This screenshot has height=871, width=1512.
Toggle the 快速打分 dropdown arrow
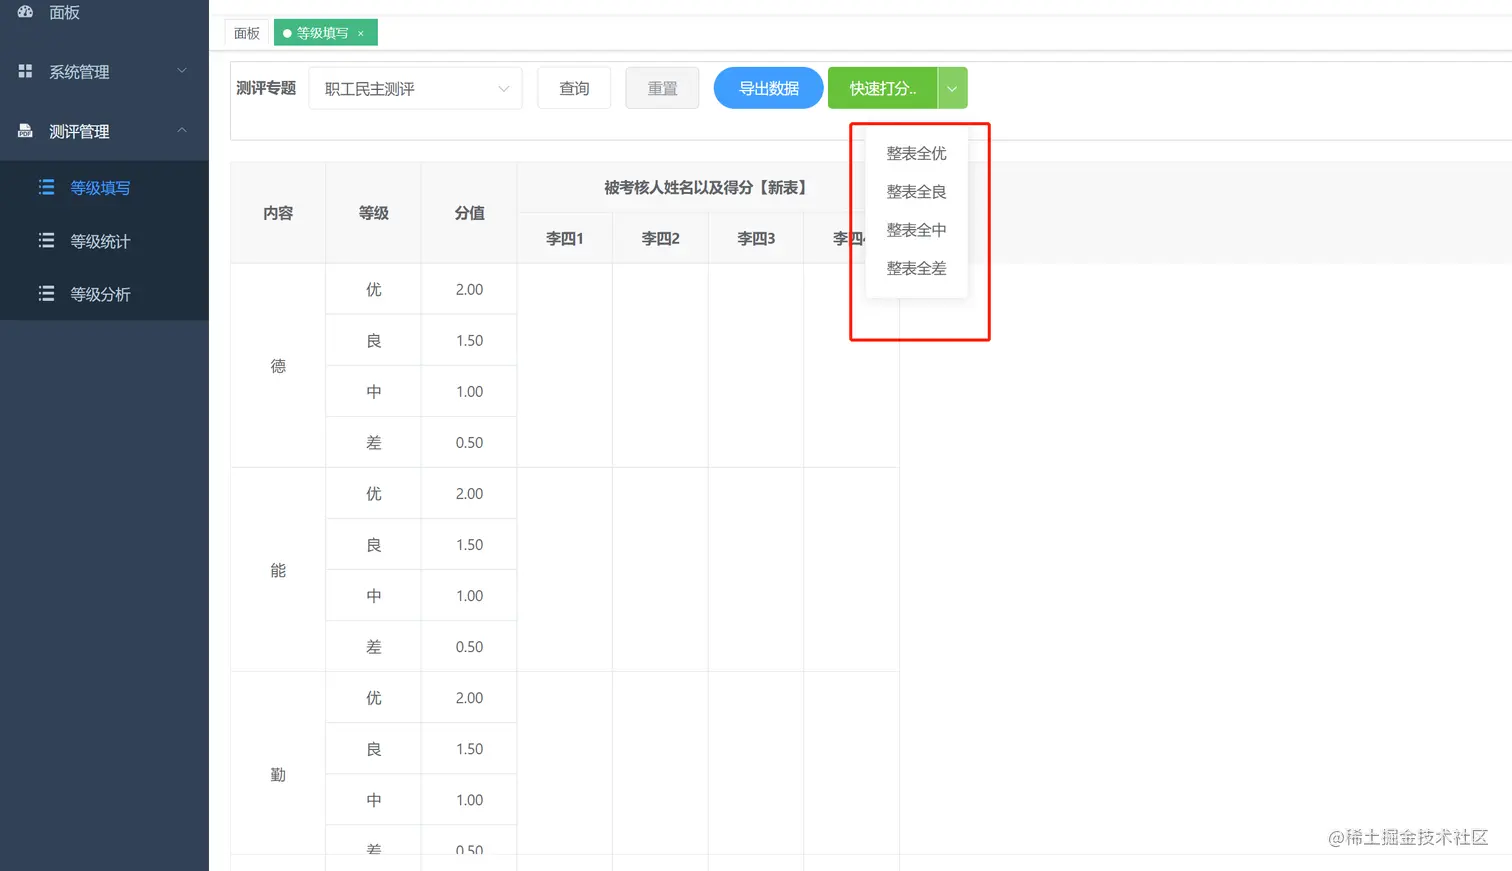point(952,88)
